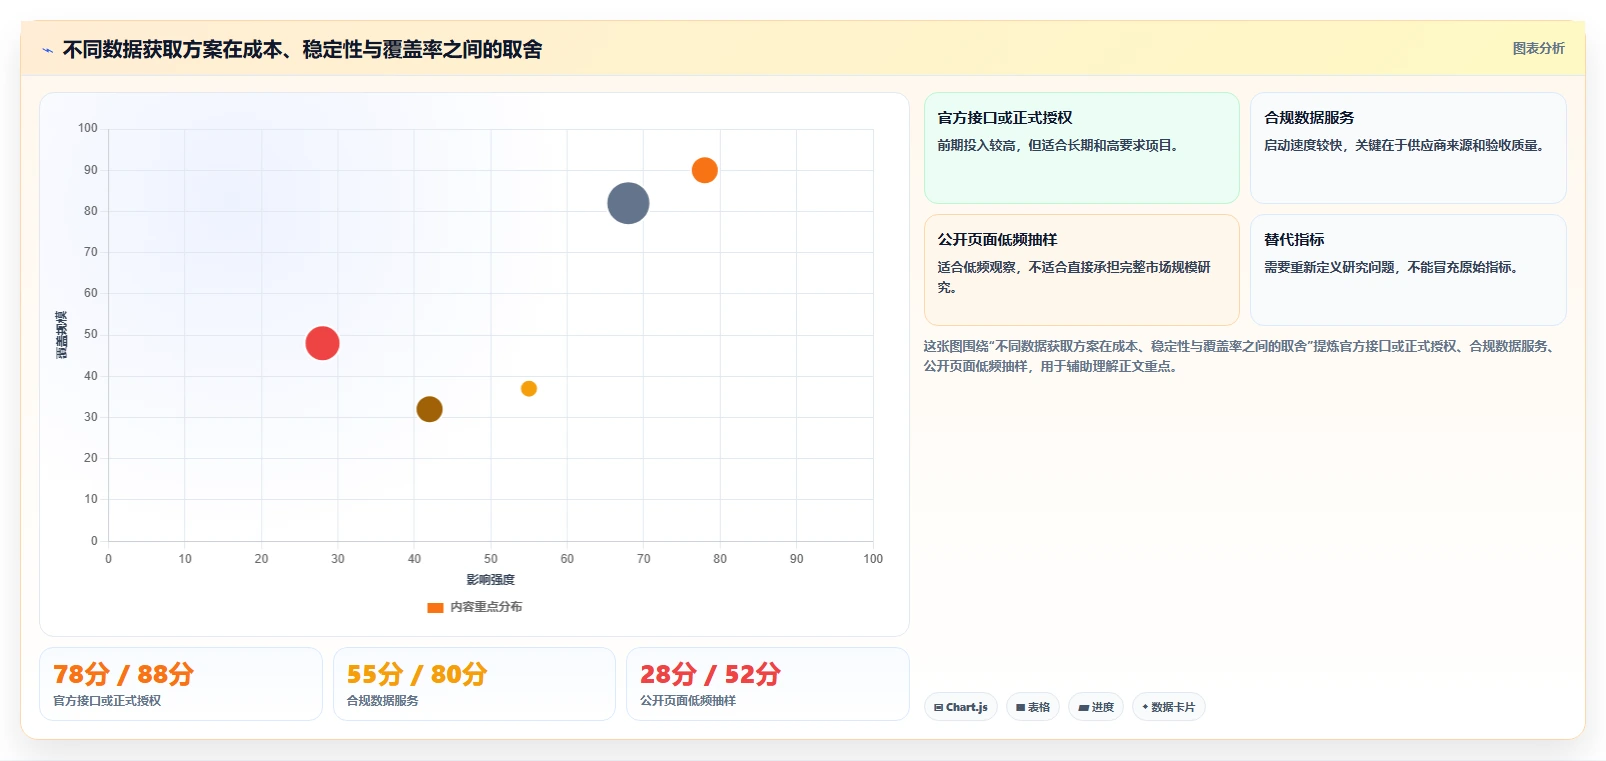1606x761 pixels.
Task: Click the y-axis tick label 100
Action: click(x=88, y=128)
